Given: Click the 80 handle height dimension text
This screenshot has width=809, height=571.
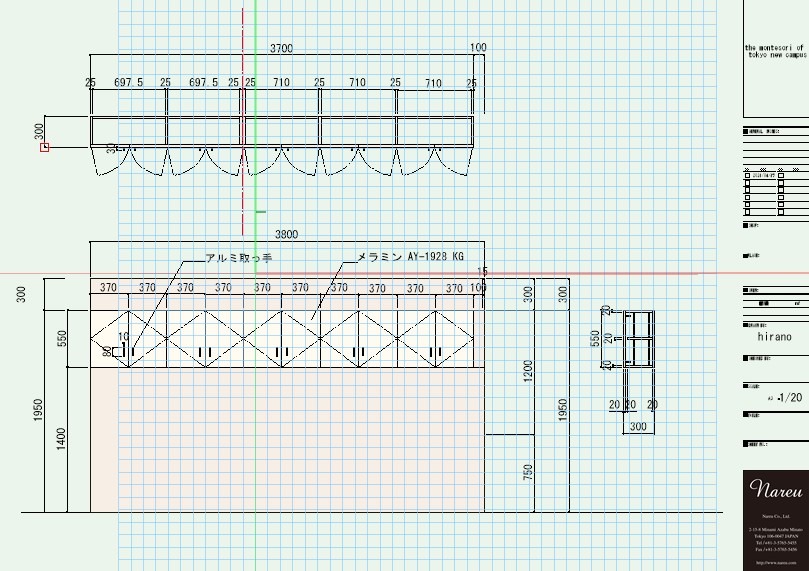Looking at the screenshot, I should [x=107, y=352].
